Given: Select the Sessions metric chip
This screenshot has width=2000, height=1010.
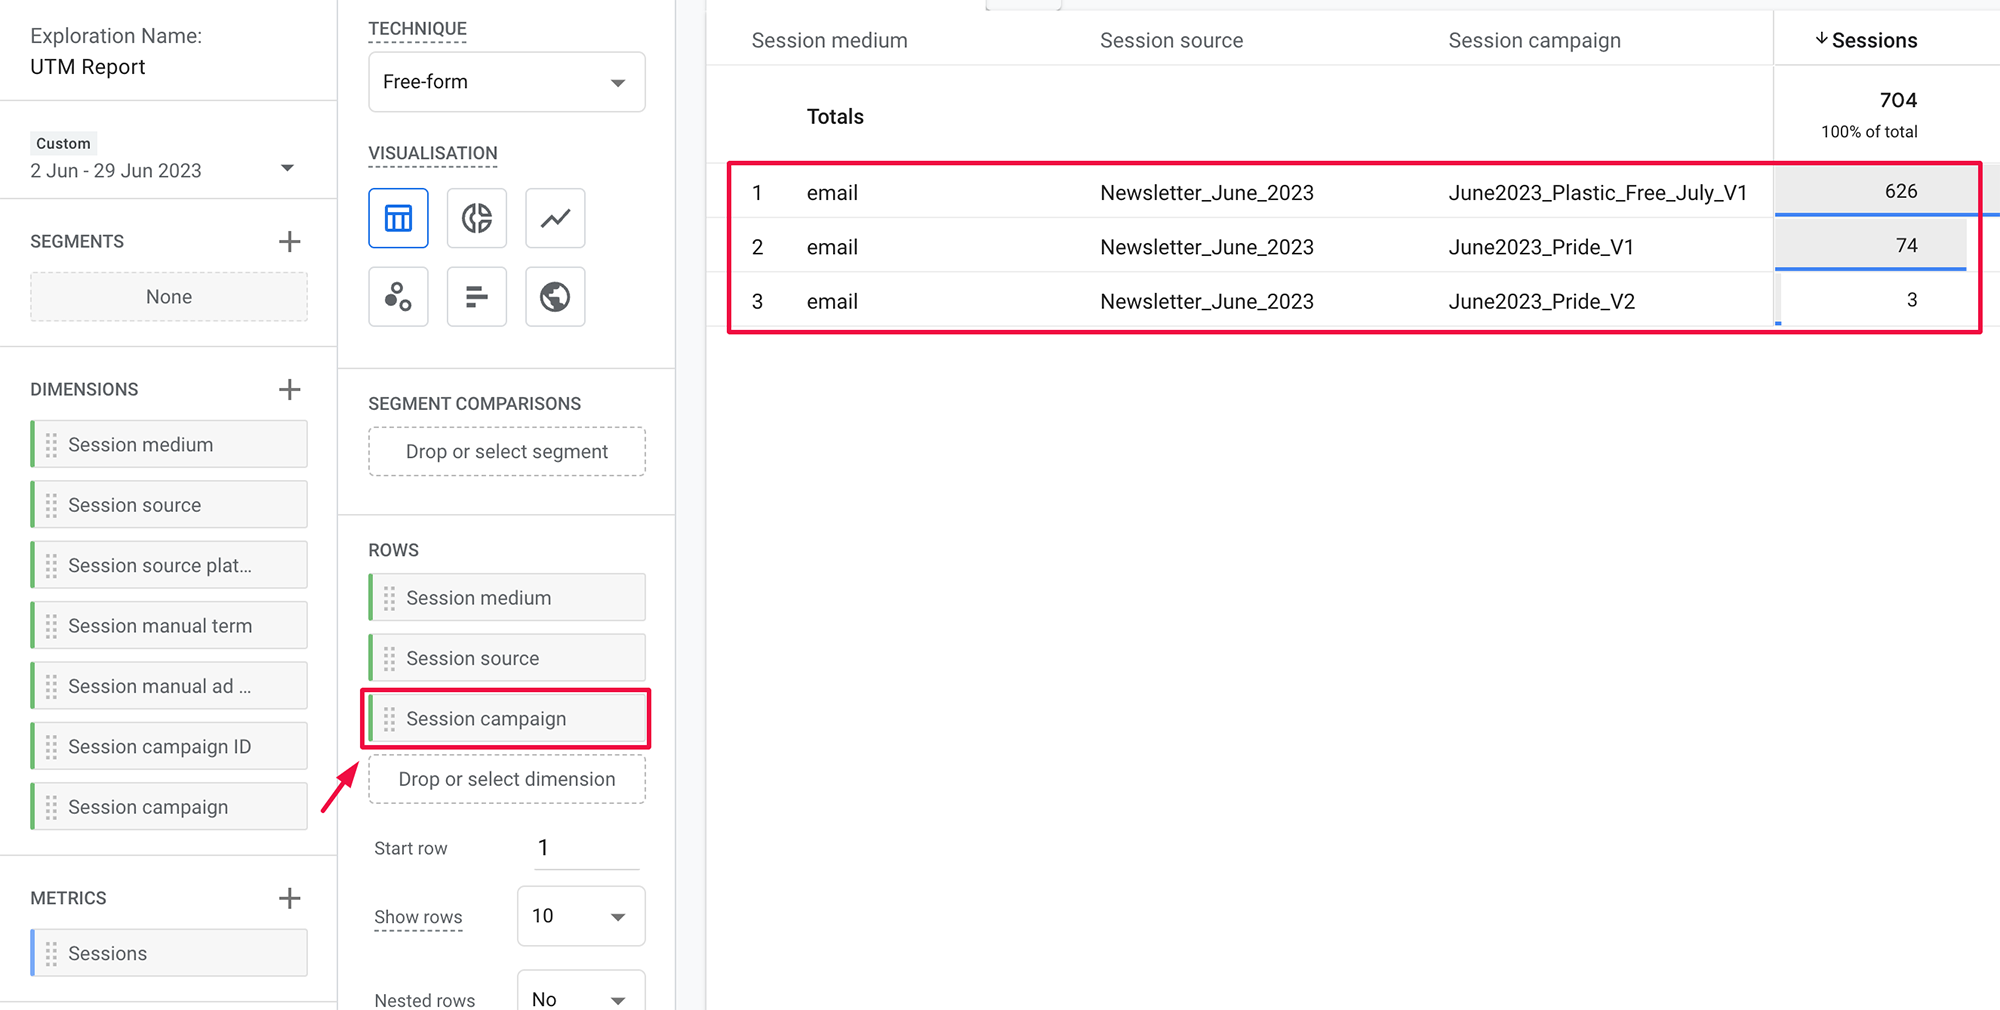Looking at the screenshot, I should pos(169,953).
